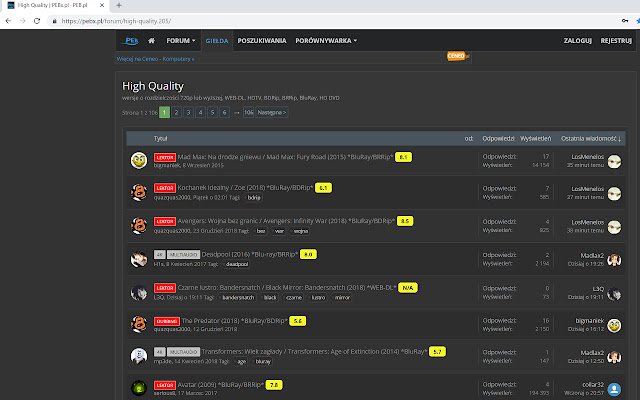Open Więcej na Ceneo - Komputery link
The image size is (640, 400).
[155, 59]
